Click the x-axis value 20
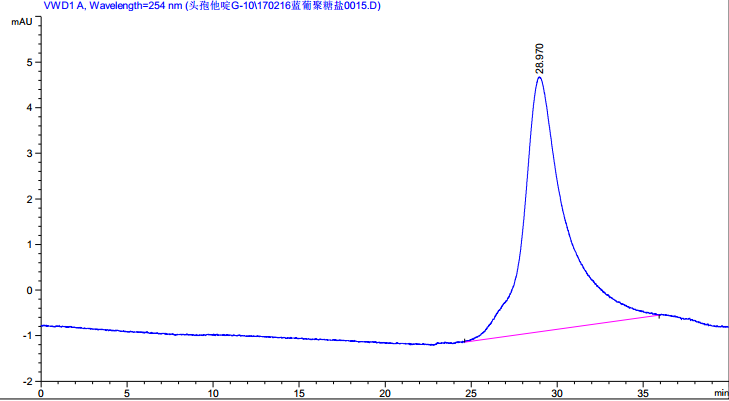The image size is (729, 401). 385,393
